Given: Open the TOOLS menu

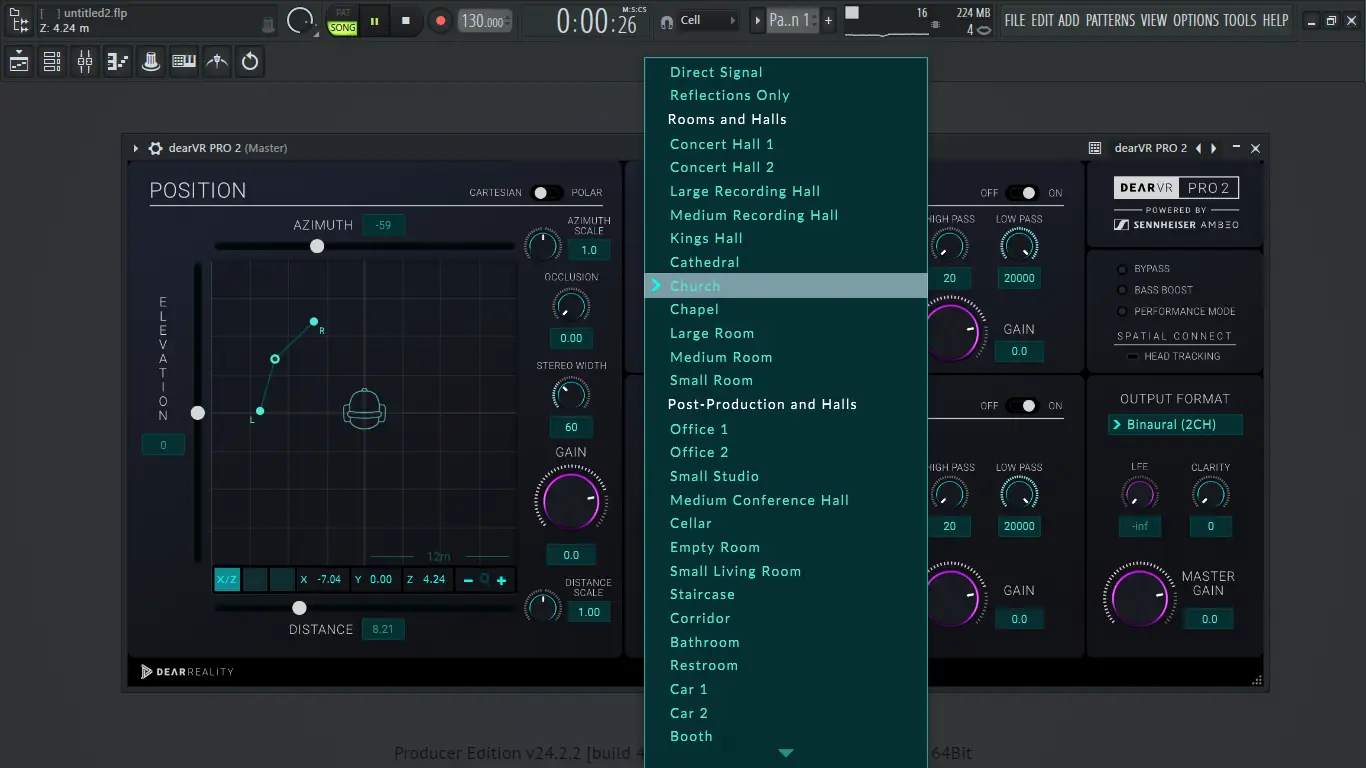Looking at the screenshot, I should tap(1240, 20).
